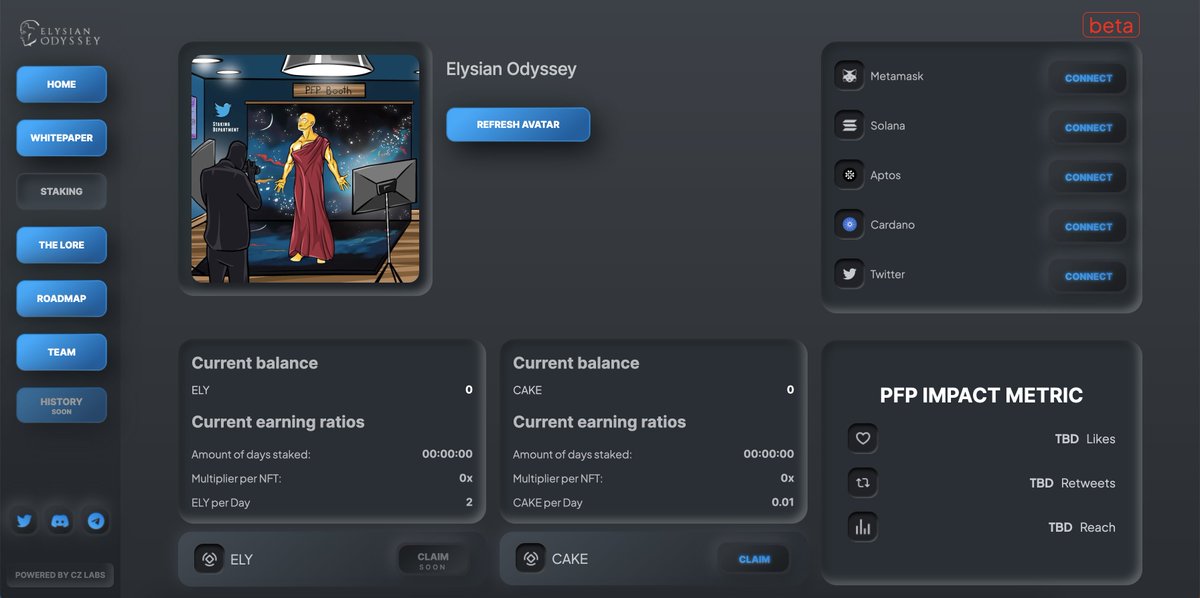Screen dimensions: 1200x598
Task: Click the CAKE balance label
Action: 527,390
